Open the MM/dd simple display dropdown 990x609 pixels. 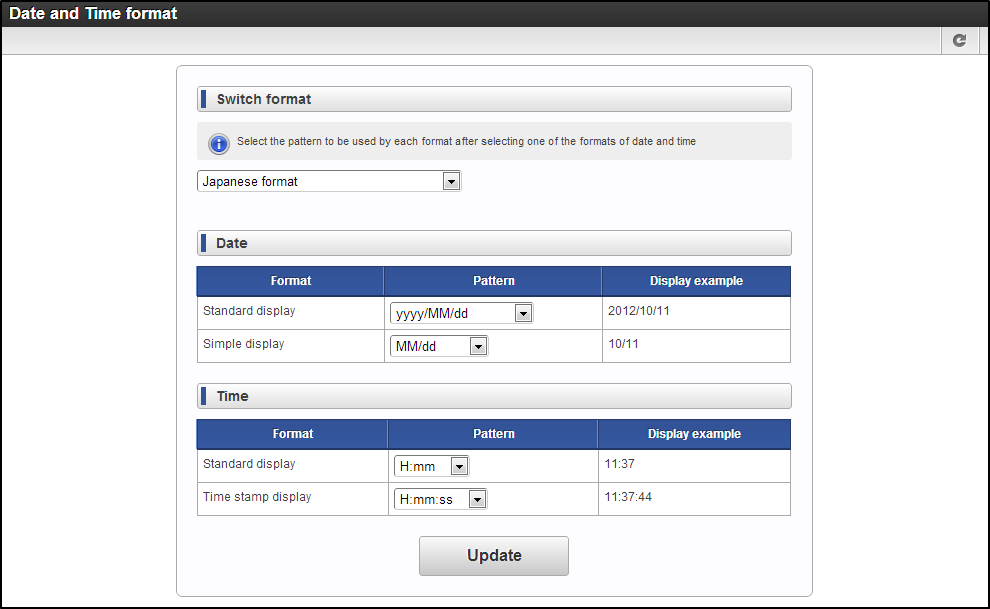(439, 346)
